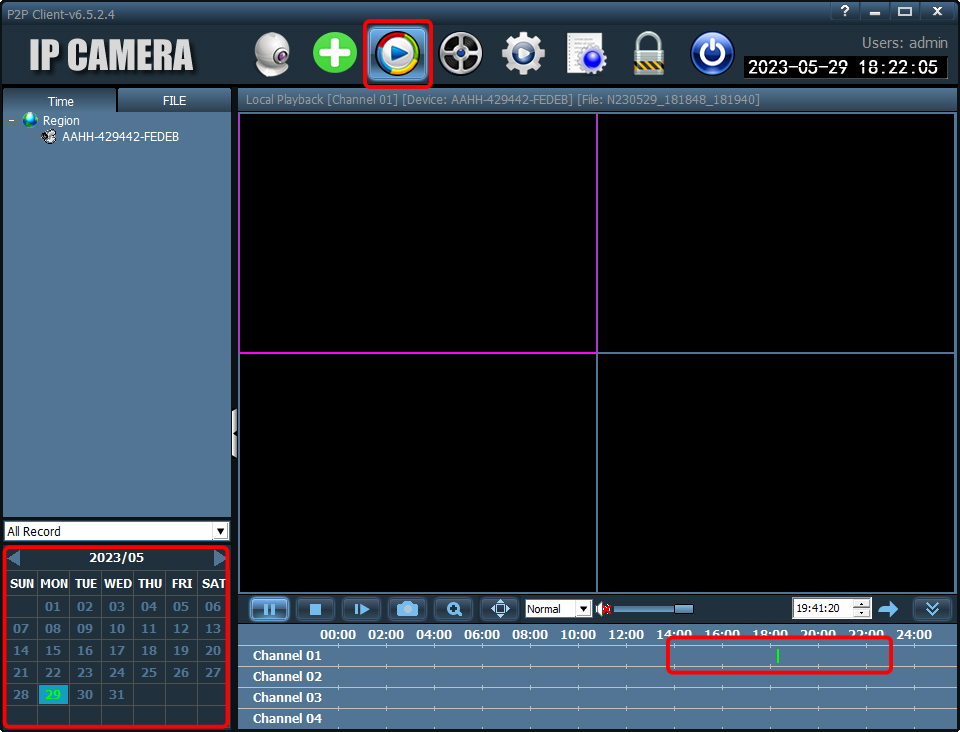Pause the playback
960x732 pixels.
pyautogui.click(x=269, y=609)
